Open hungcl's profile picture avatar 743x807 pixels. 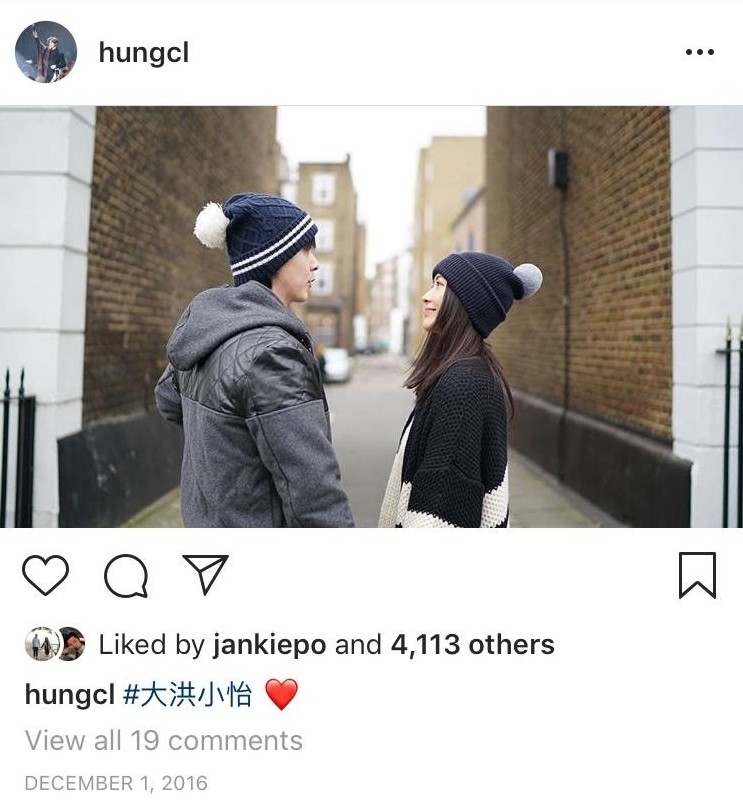pos(46,51)
